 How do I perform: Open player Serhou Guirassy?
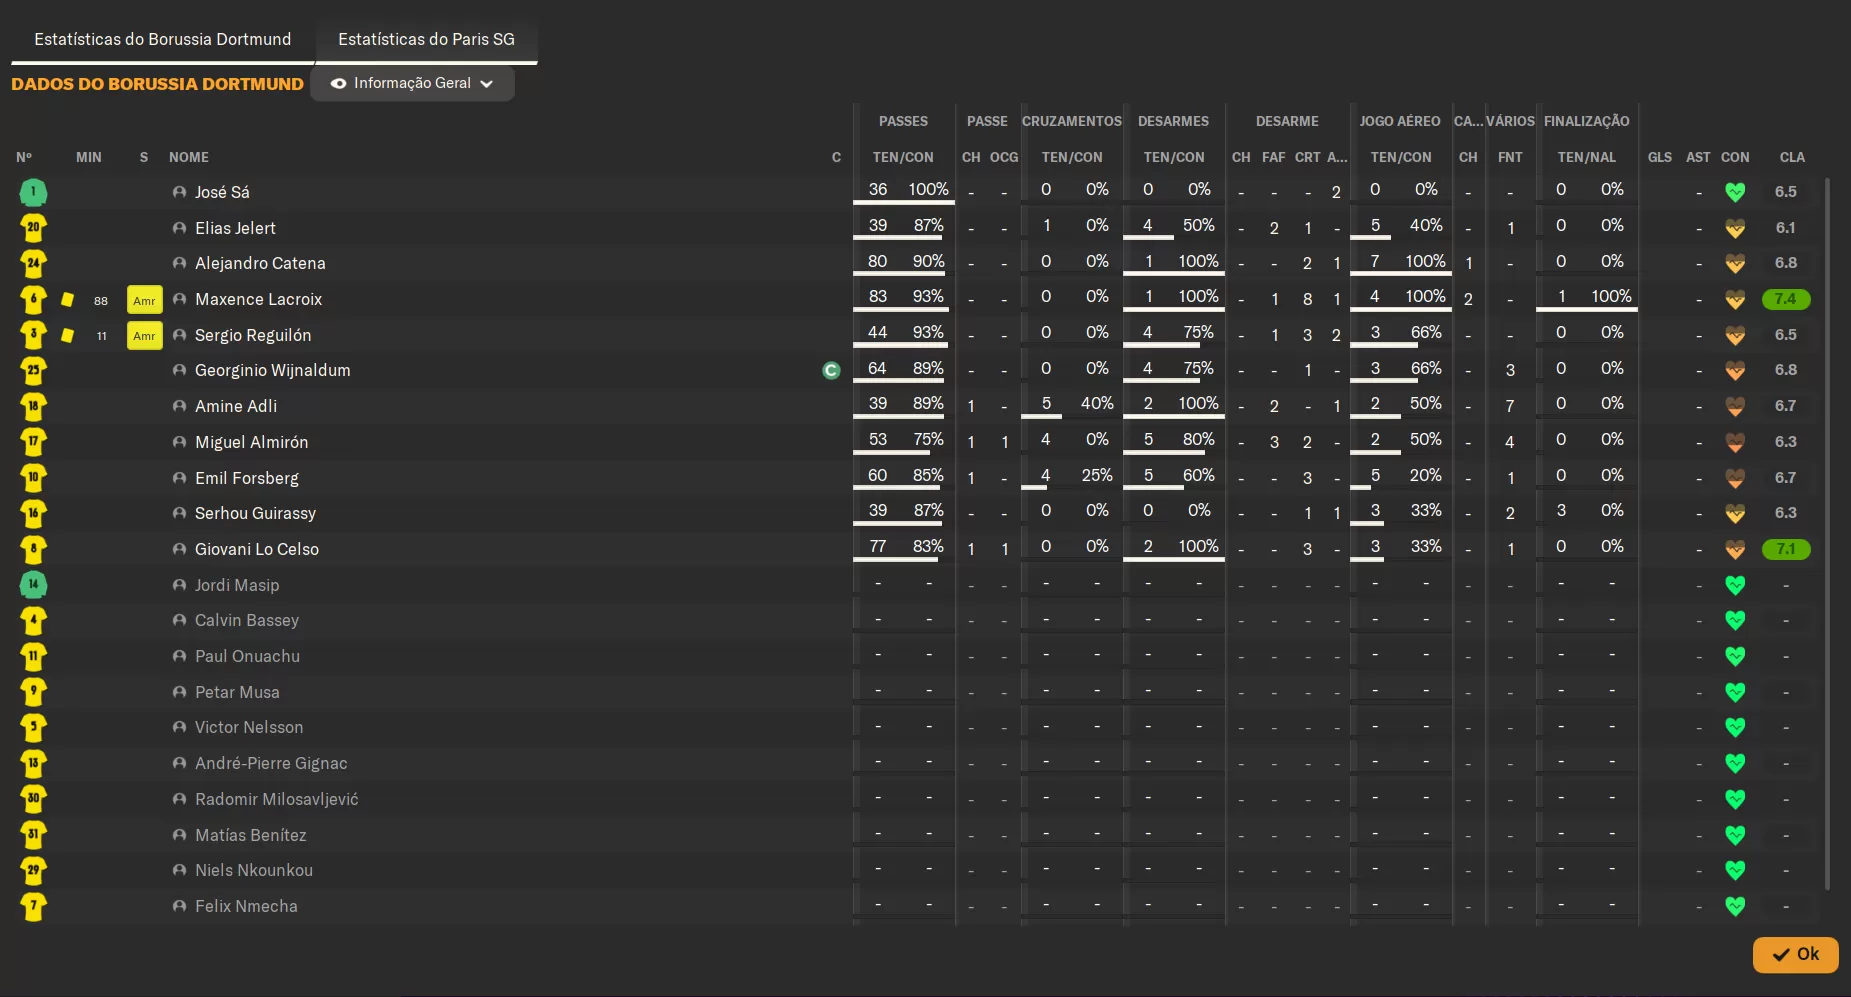click(x=255, y=513)
